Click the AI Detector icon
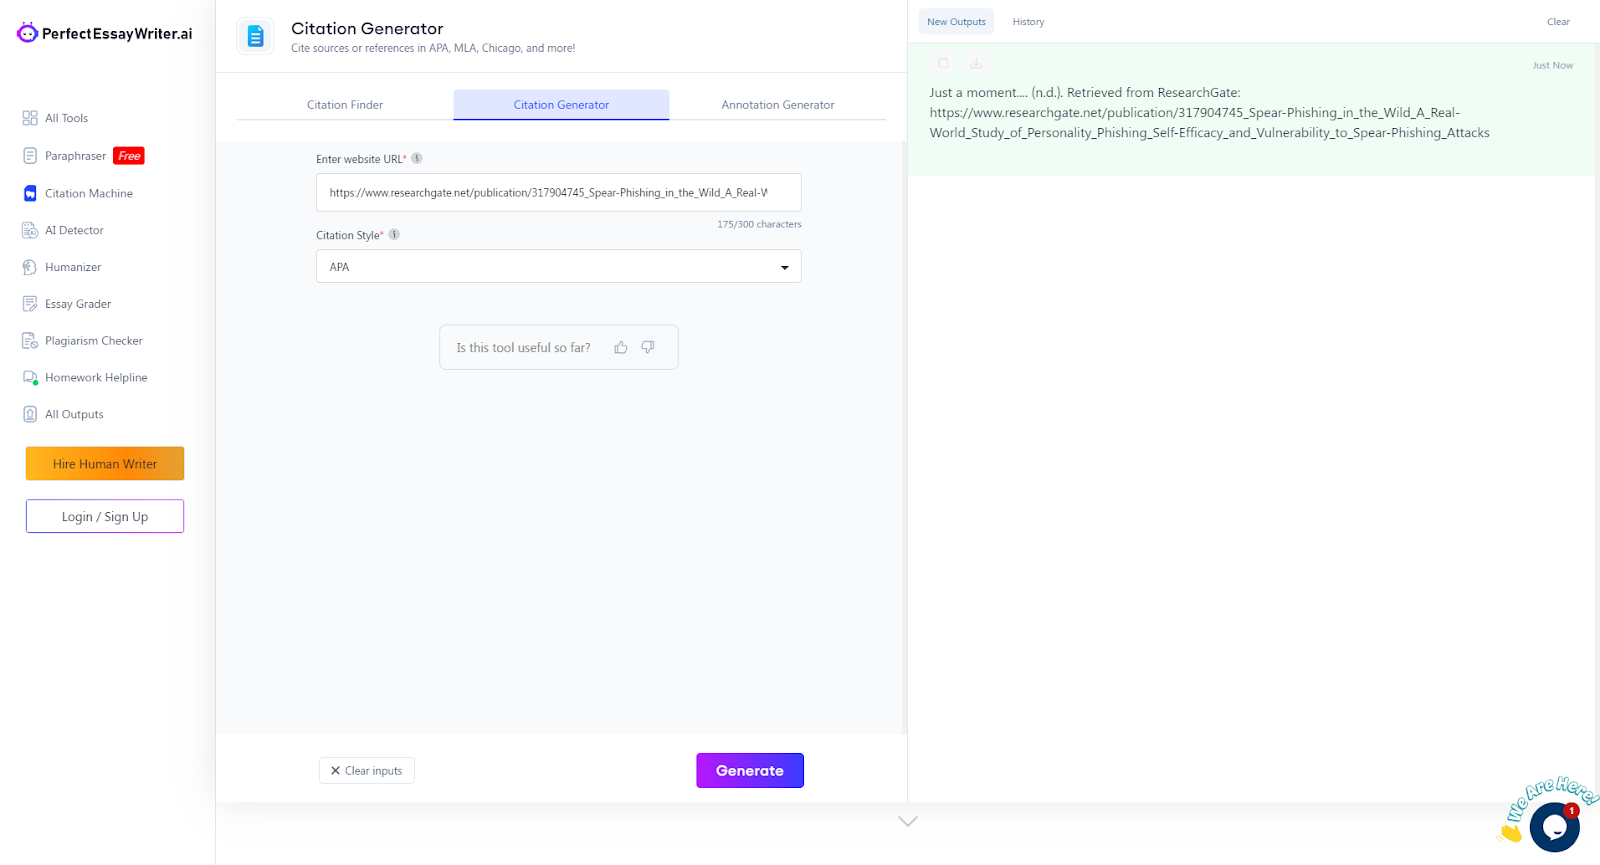The width and height of the screenshot is (1600, 865). pos(30,230)
